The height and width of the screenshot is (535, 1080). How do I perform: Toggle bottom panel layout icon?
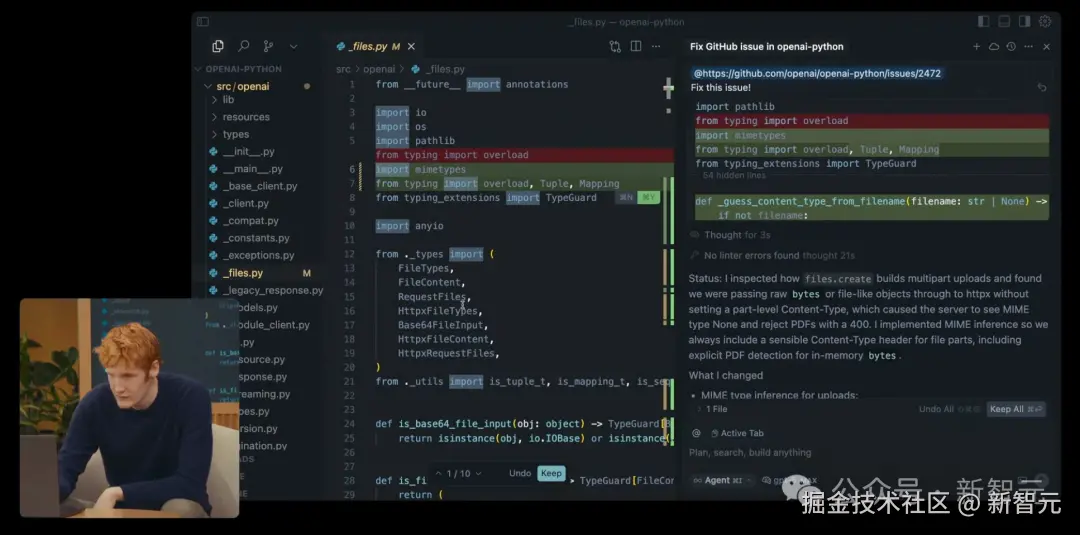coord(1004,21)
